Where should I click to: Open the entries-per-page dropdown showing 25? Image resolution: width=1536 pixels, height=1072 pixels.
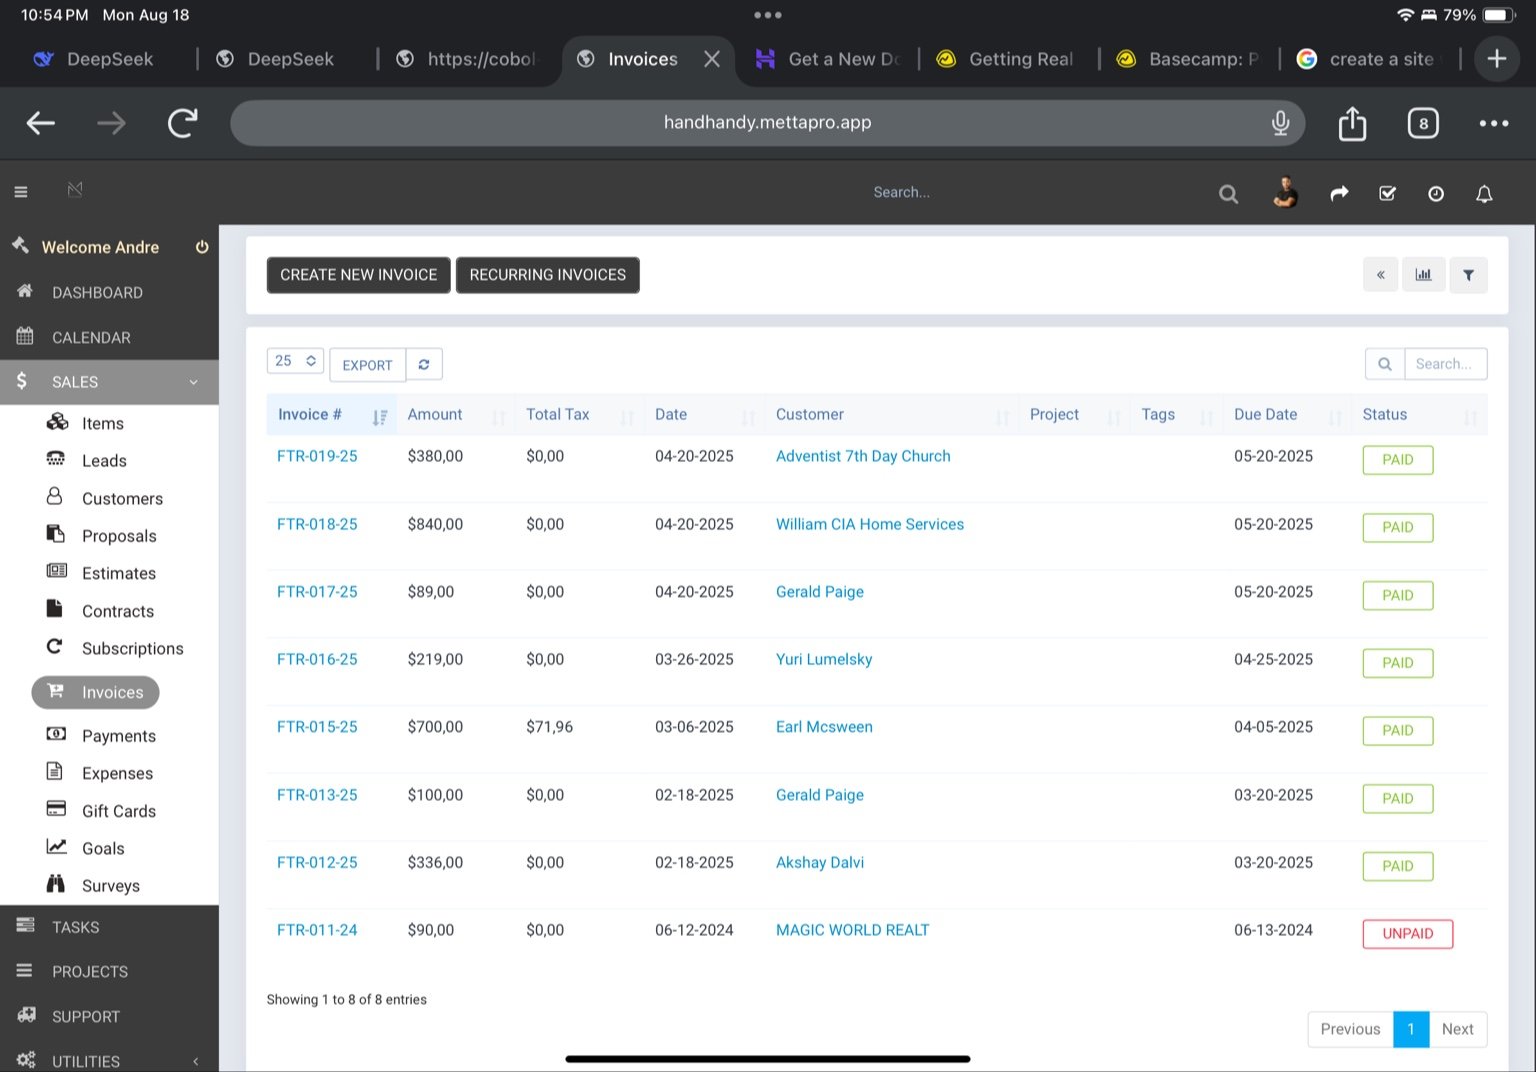click(x=294, y=360)
